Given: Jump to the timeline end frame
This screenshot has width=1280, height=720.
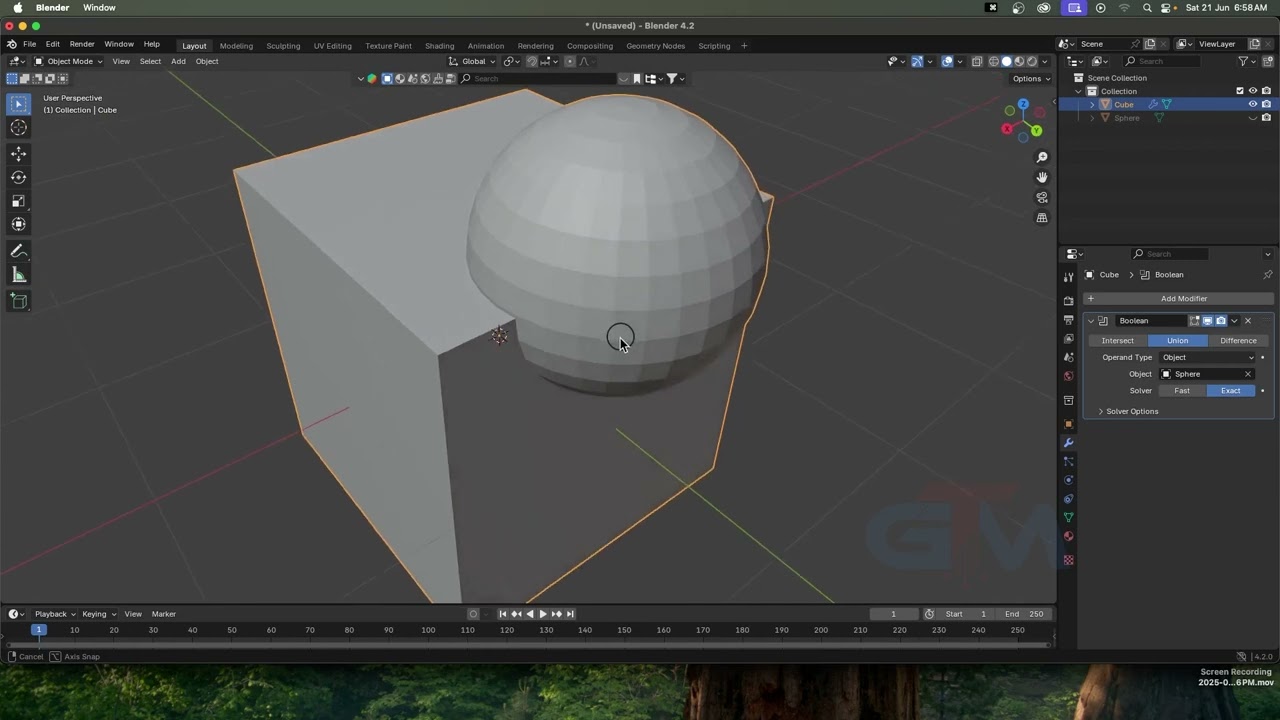Looking at the screenshot, I should point(570,614).
